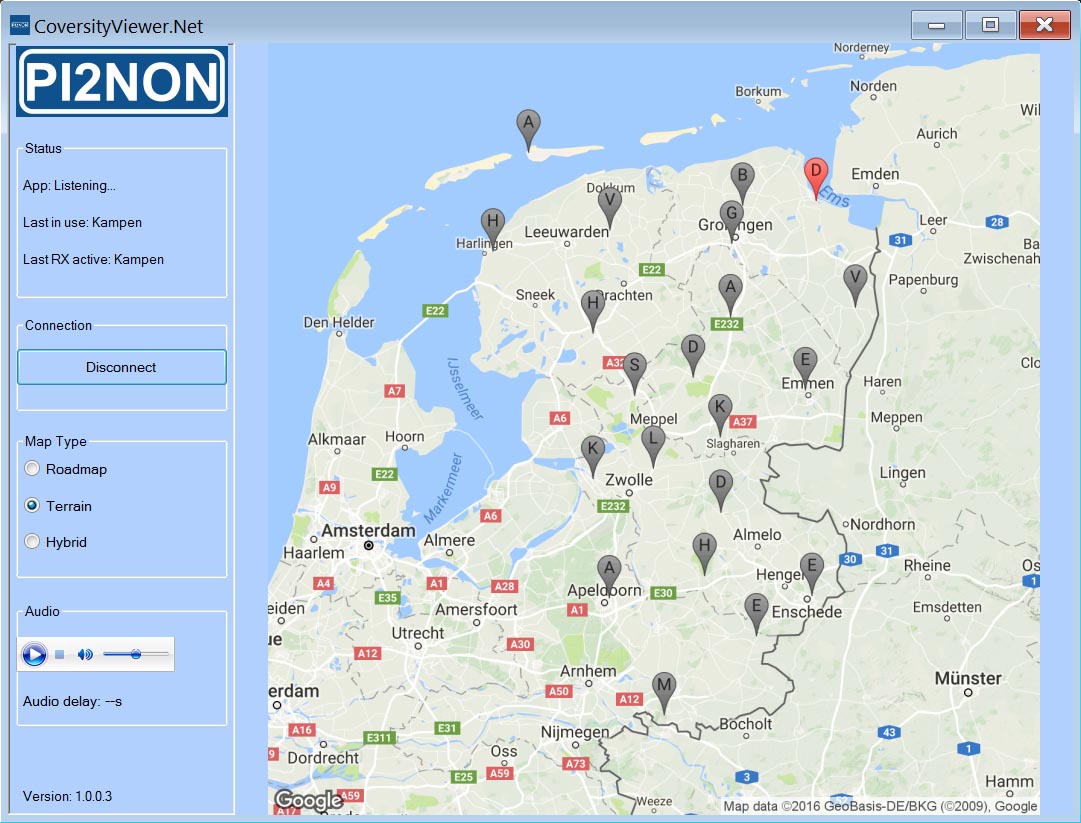Viewport: 1081px width, 823px height.
Task: Minimize the CoversityViewer.Net window
Action: click(936, 26)
